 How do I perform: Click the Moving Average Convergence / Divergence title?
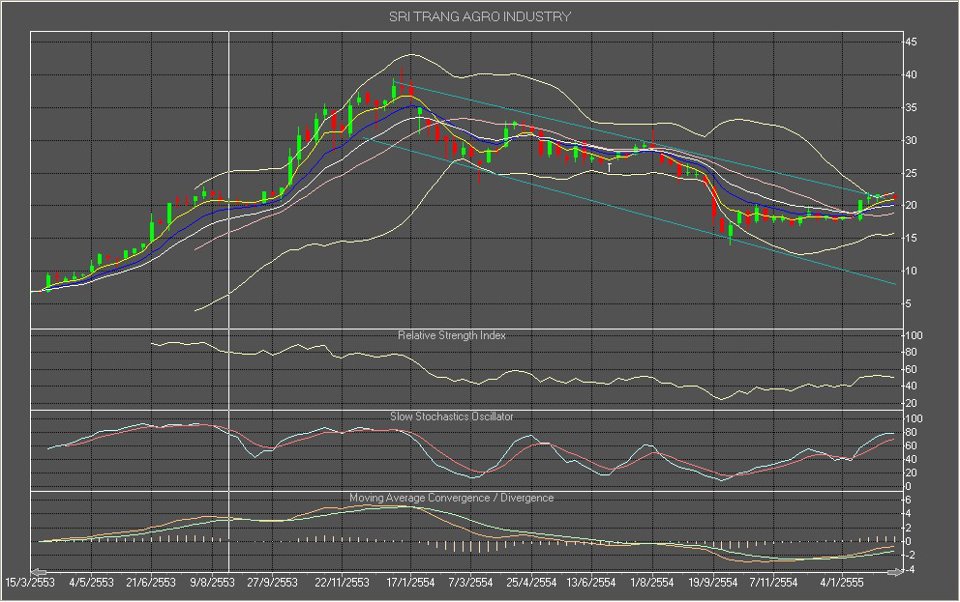451,498
